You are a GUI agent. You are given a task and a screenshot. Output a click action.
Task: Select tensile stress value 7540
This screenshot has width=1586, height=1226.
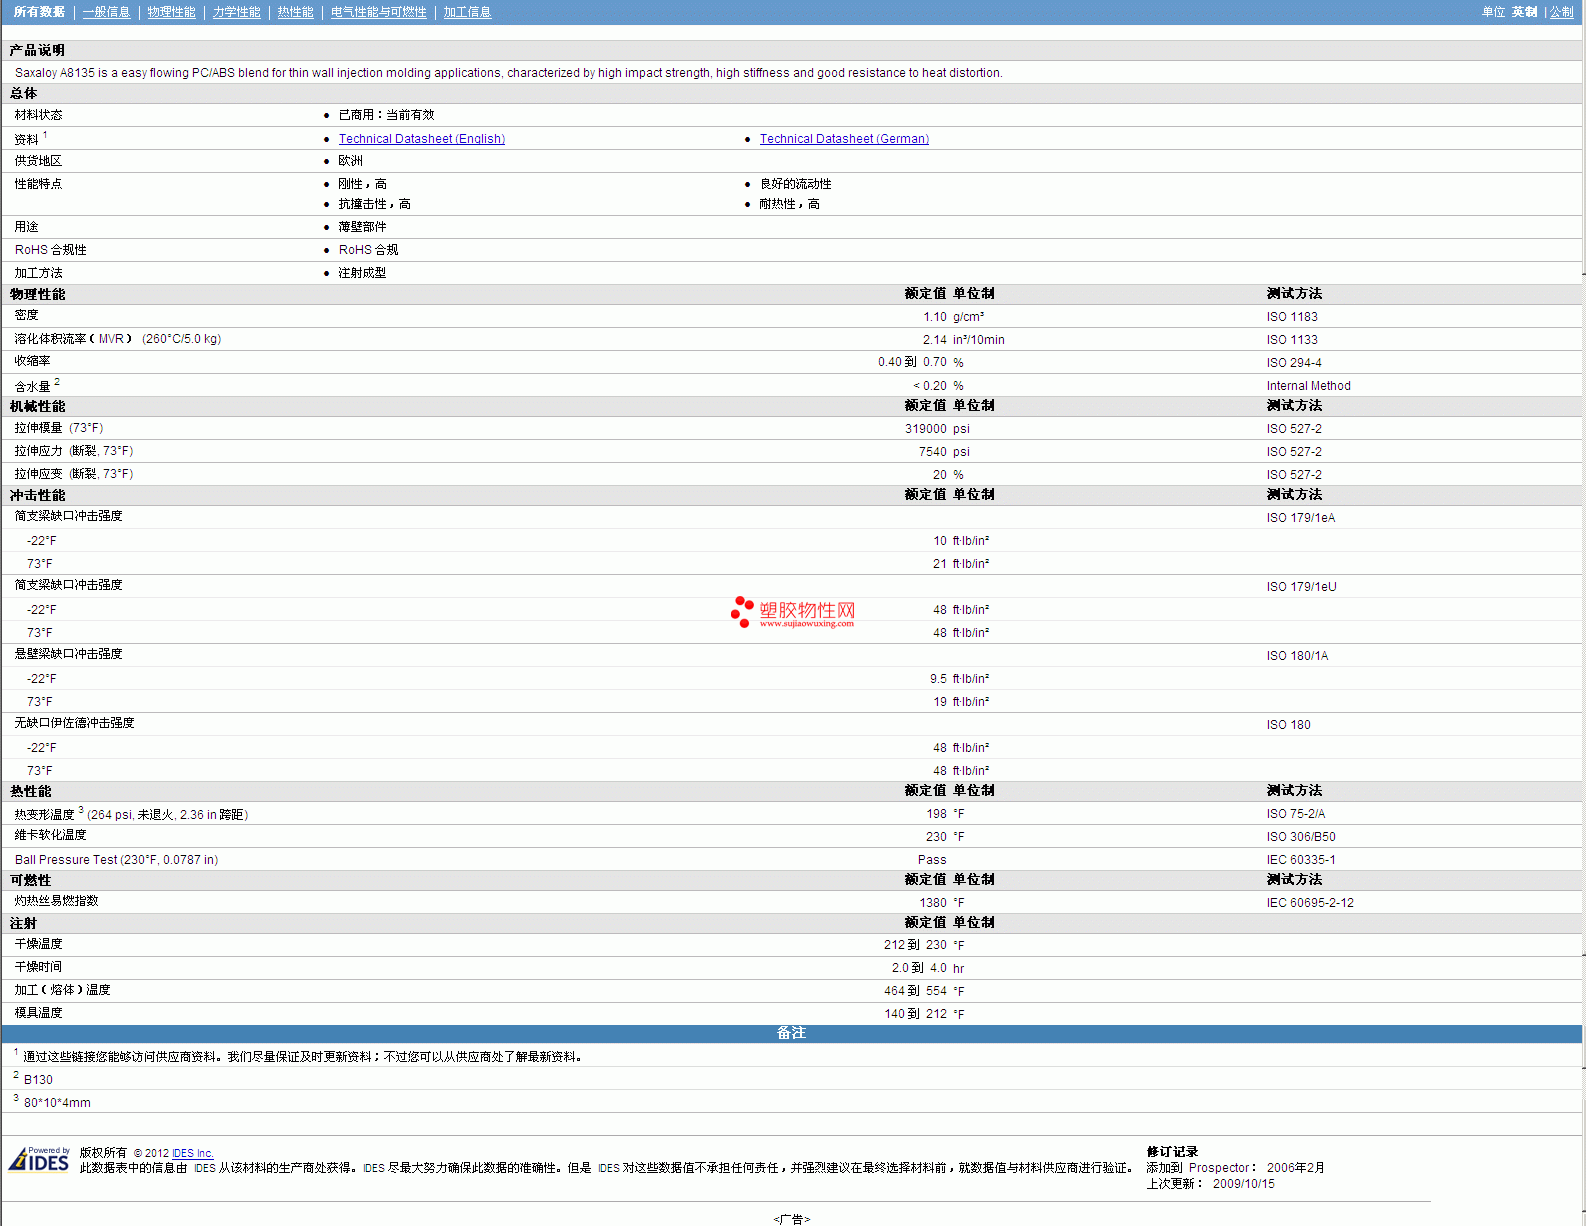(932, 452)
